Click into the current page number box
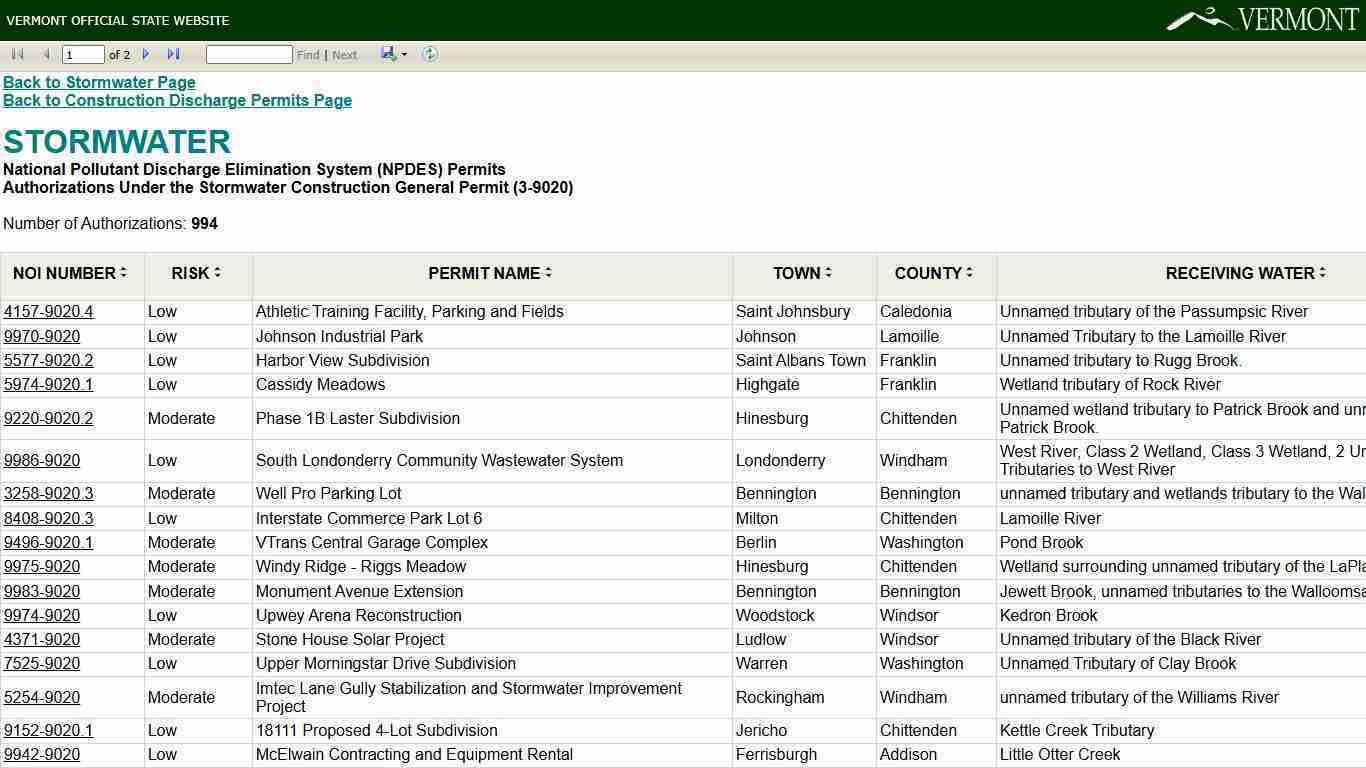Image resolution: width=1366 pixels, height=768 pixels. (83, 54)
